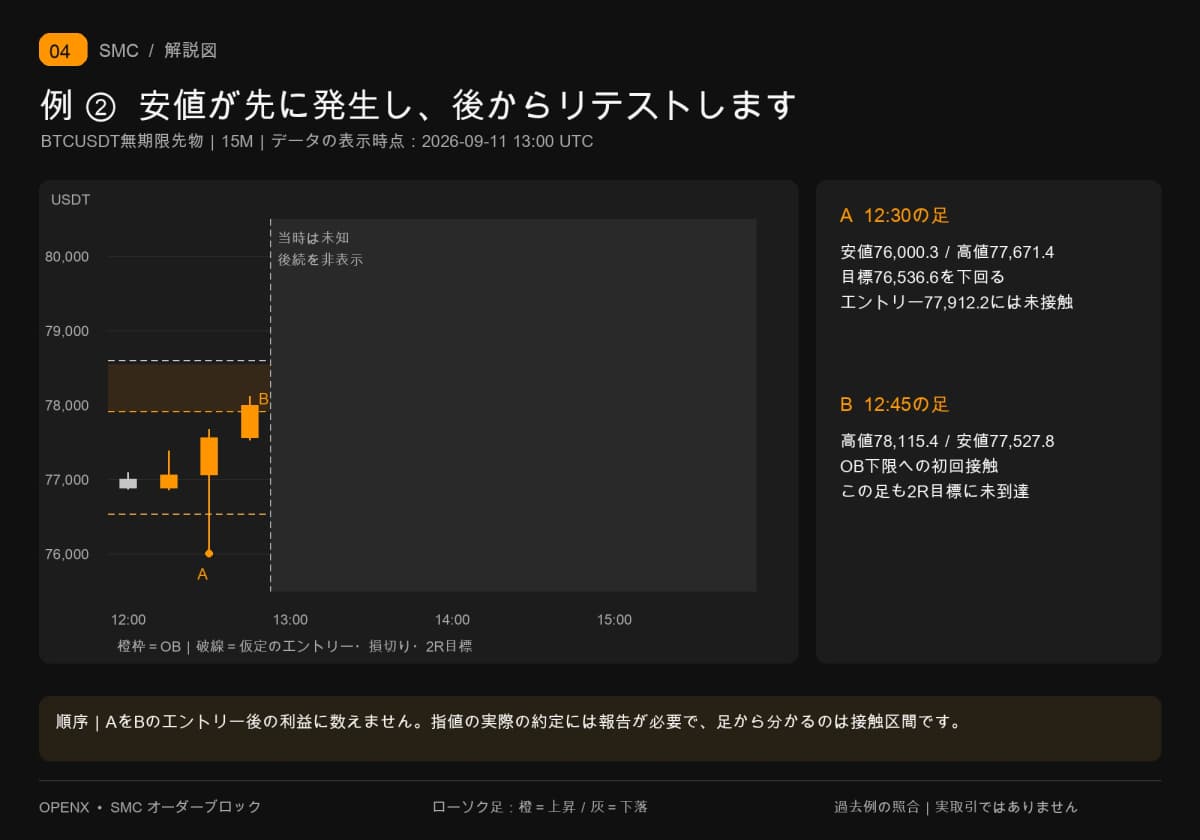The width and height of the screenshot is (1200, 840).
Task: Click the 77,000 price axis label
Action: click(x=67, y=480)
